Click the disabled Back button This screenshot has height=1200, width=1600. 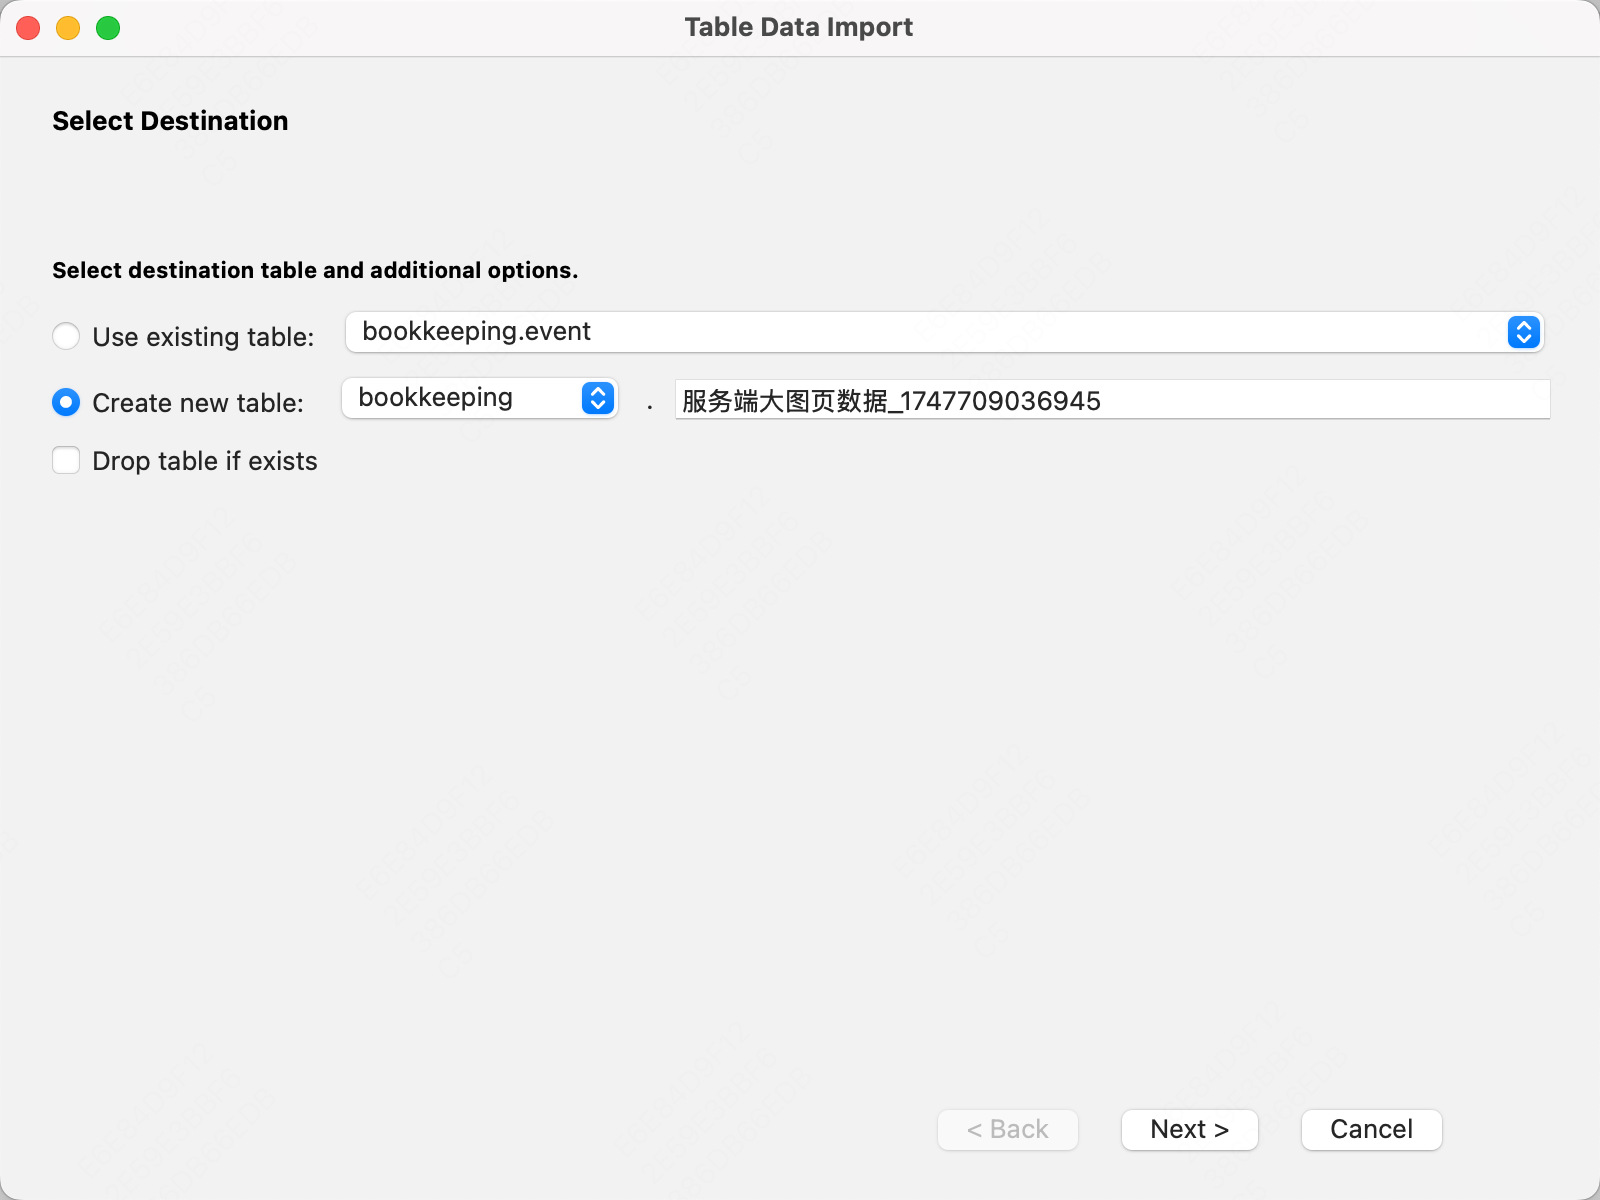click(x=1007, y=1129)
